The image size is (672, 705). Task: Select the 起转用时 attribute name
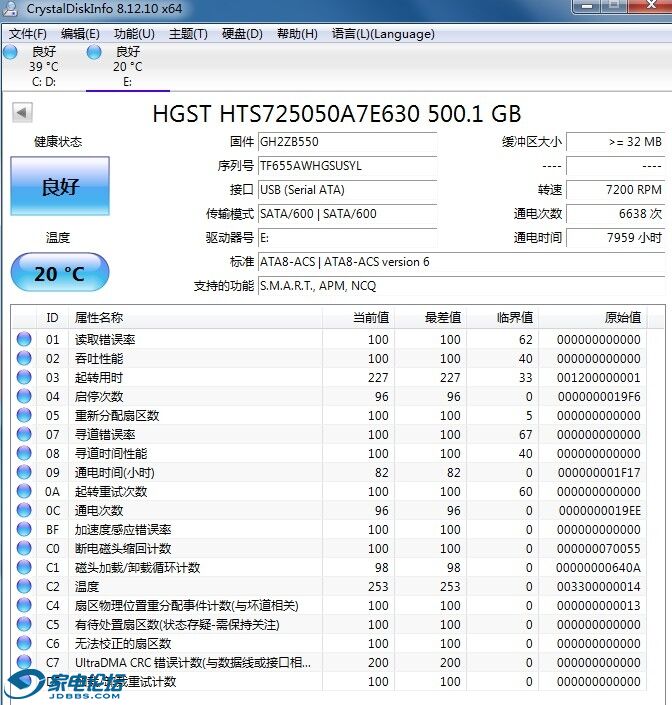99,378
